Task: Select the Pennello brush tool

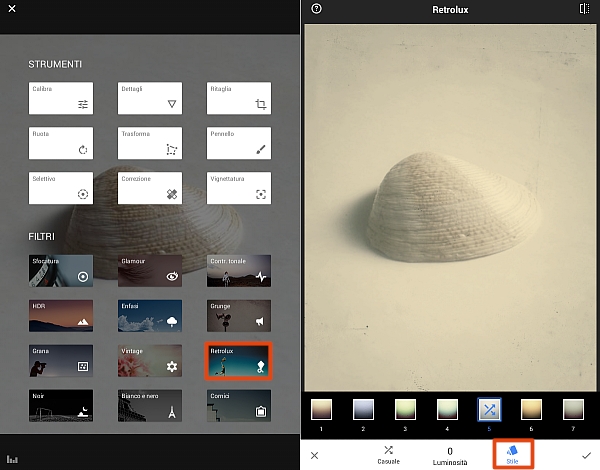Action: (239, 143)
